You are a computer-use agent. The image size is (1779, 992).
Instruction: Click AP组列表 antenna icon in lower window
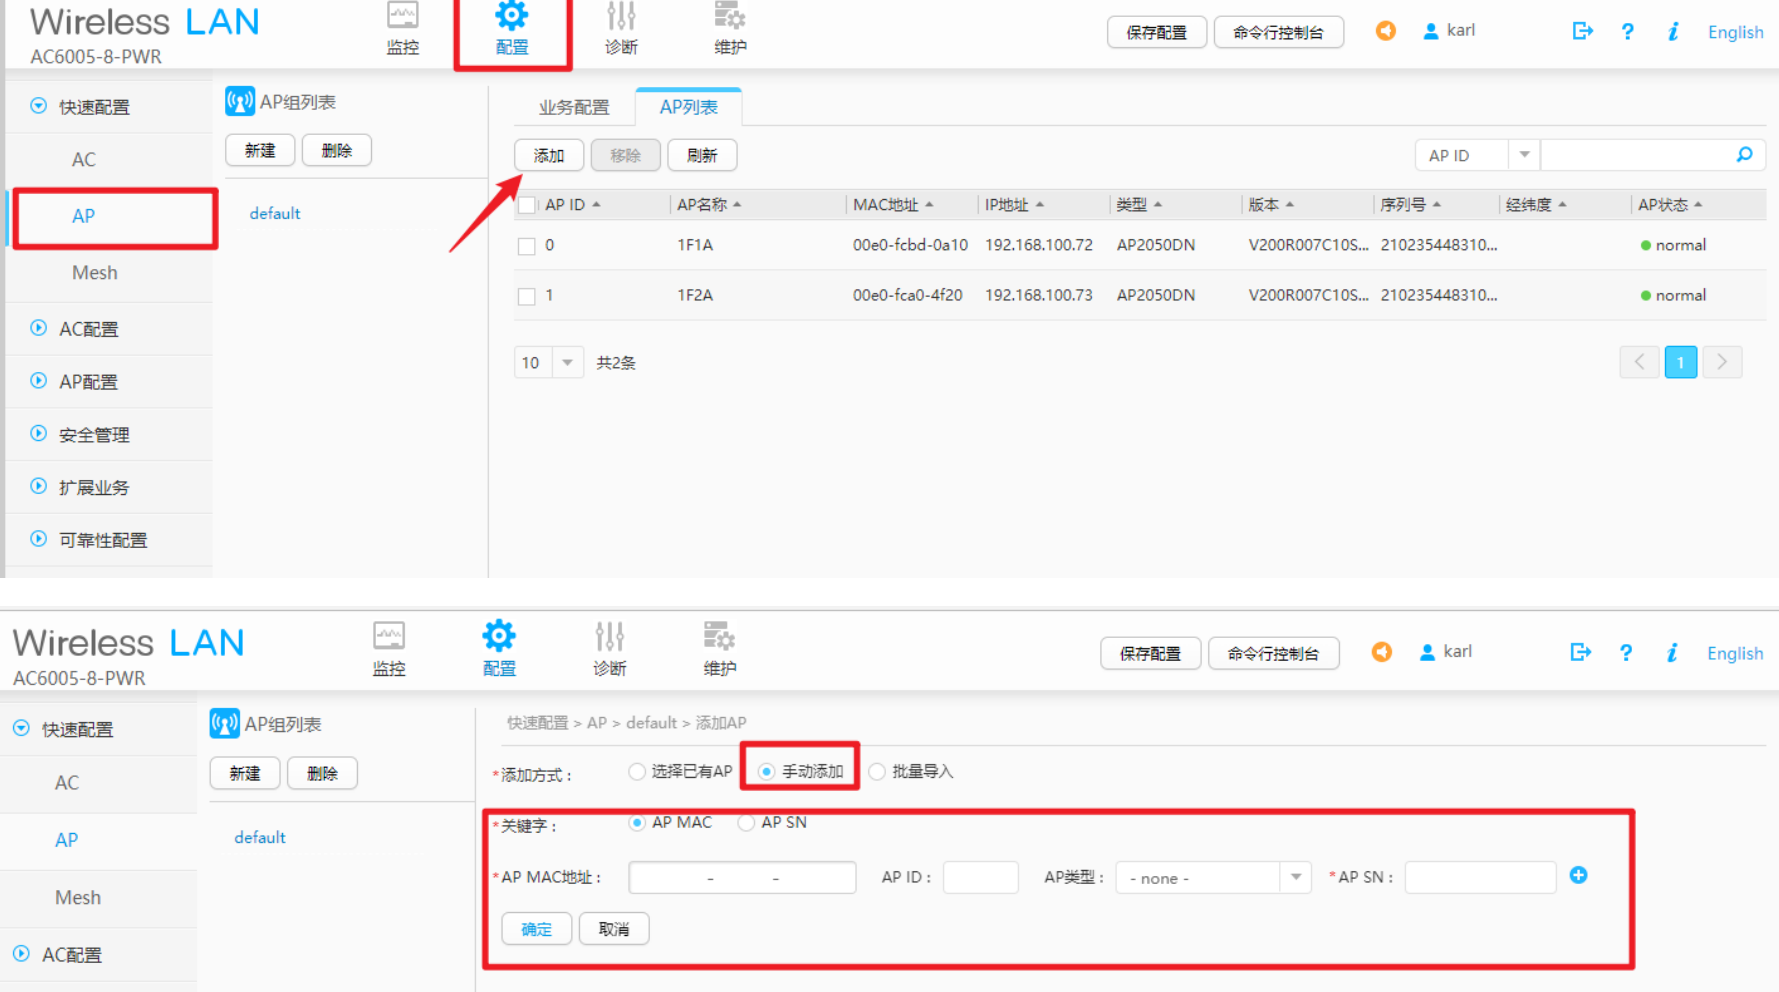(224, 723)
